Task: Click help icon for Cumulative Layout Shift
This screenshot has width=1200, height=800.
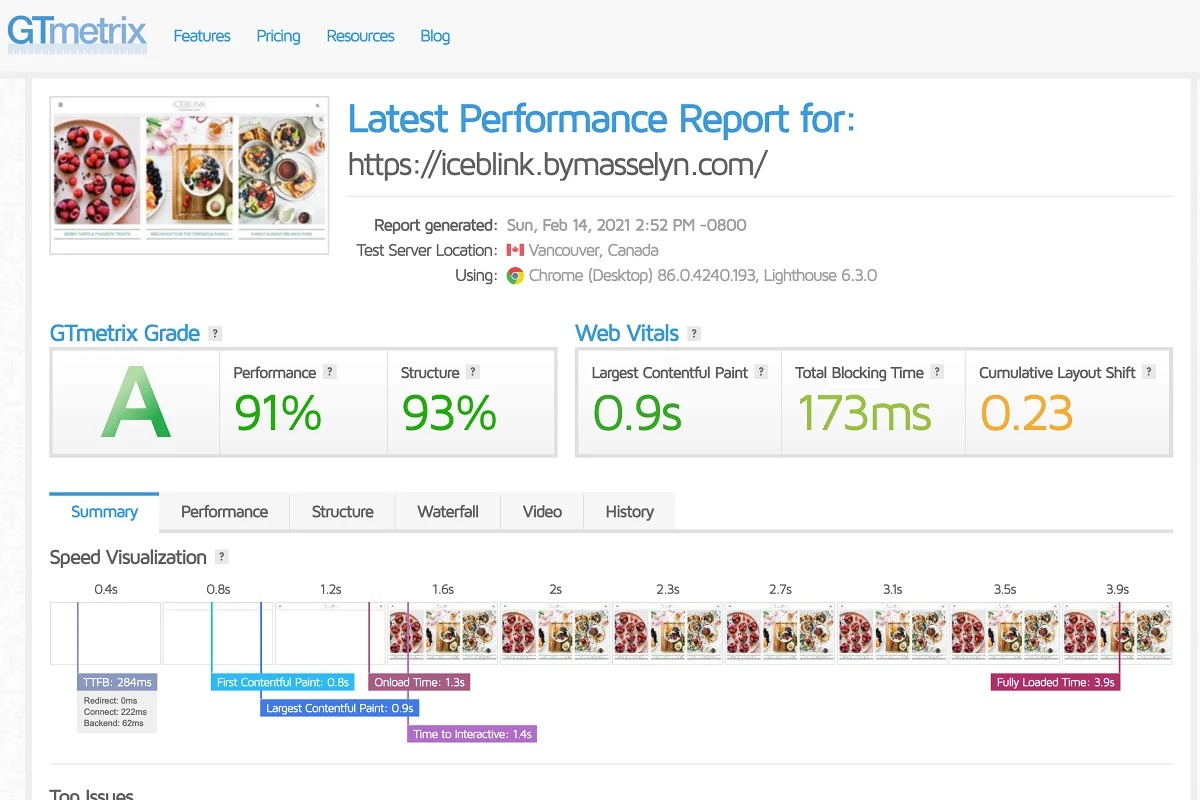Action: coord(1149,372)
